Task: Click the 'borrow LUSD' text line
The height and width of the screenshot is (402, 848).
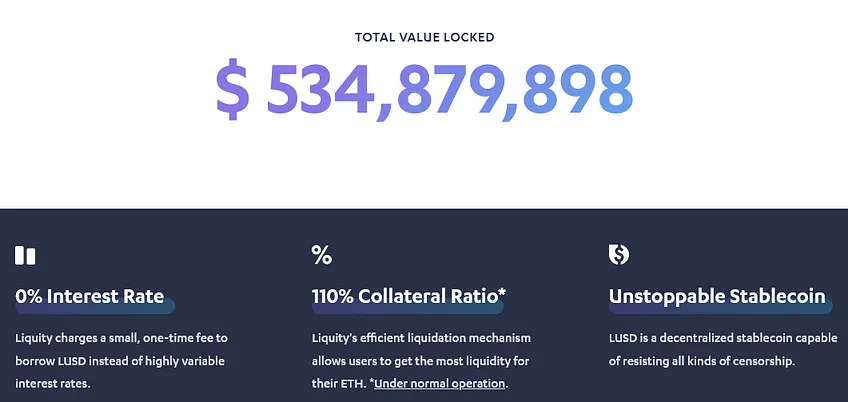Action: click(x=120, y=361)
